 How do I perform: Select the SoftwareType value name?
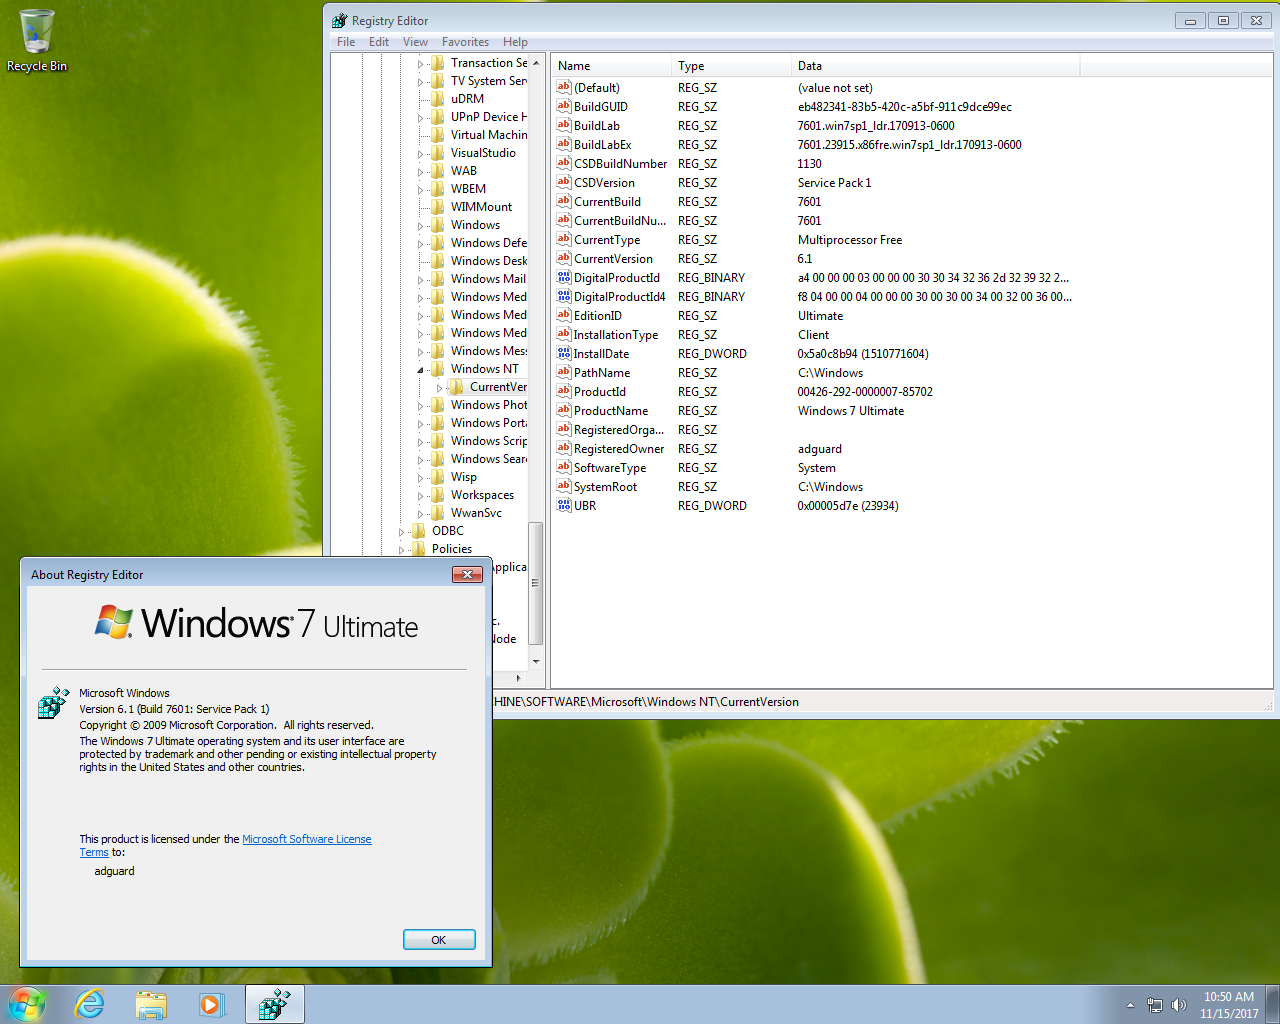(609, 467)
